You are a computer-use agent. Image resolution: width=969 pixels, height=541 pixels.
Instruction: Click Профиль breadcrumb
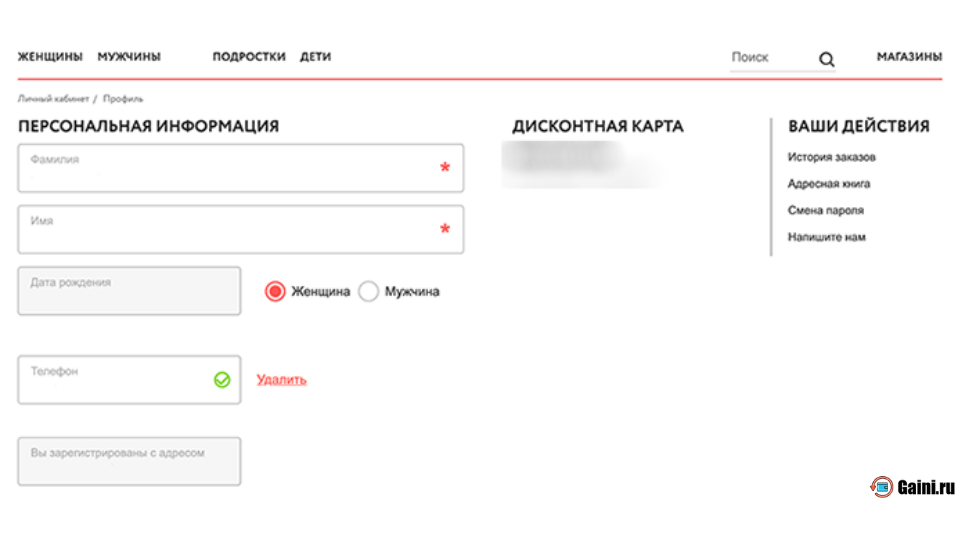point(123,99)
